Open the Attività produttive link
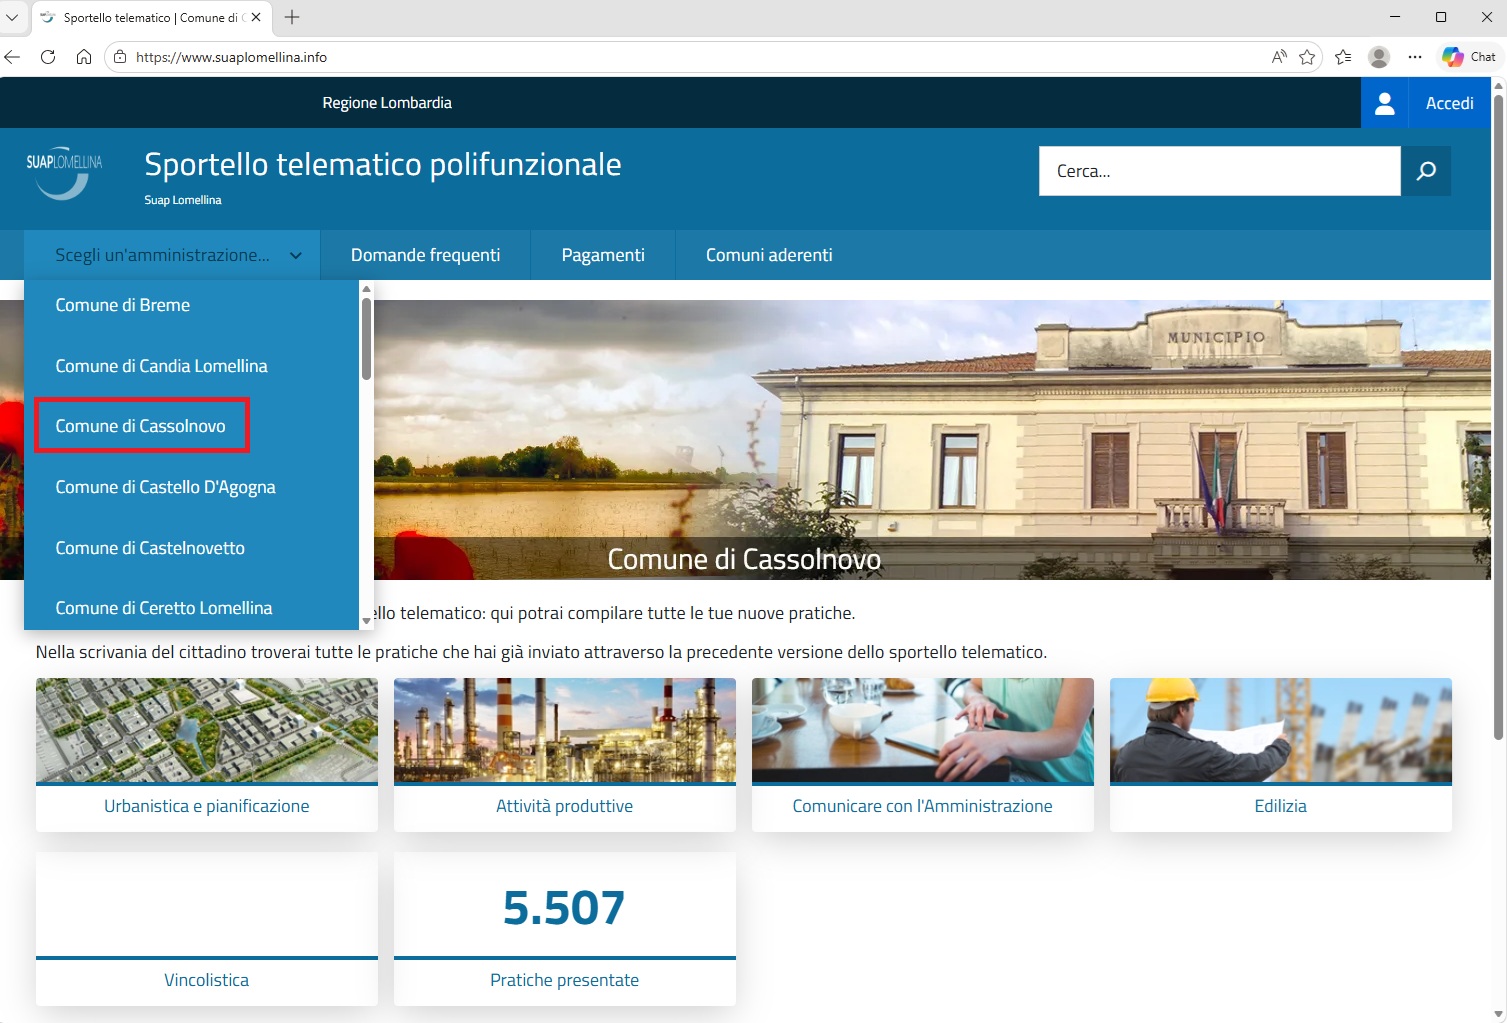 564,806
